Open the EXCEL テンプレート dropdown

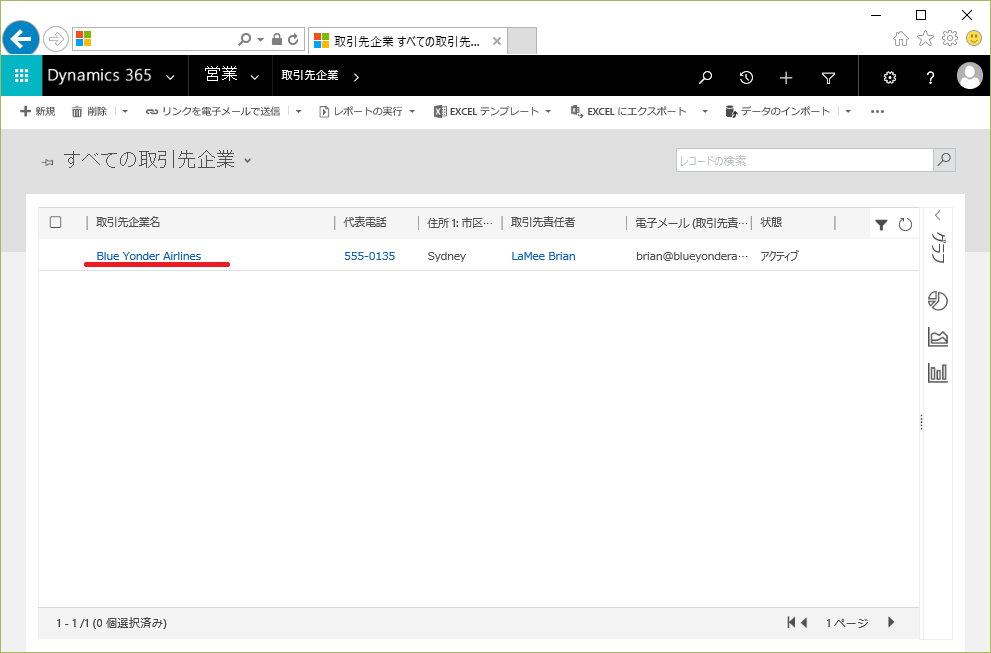pyautogui.click(x=548, y=111)
